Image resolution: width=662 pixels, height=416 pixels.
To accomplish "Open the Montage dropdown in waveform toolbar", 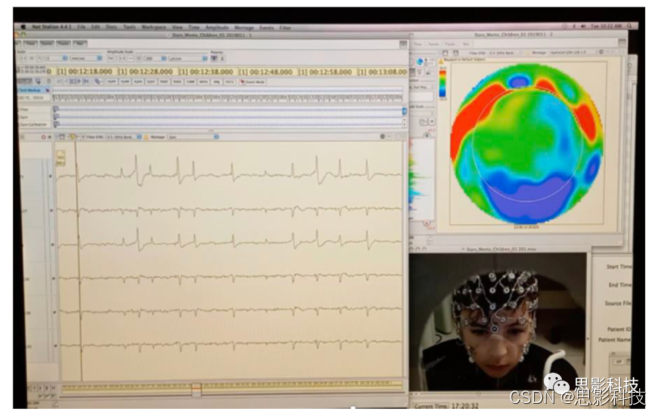I will point(193,137).
